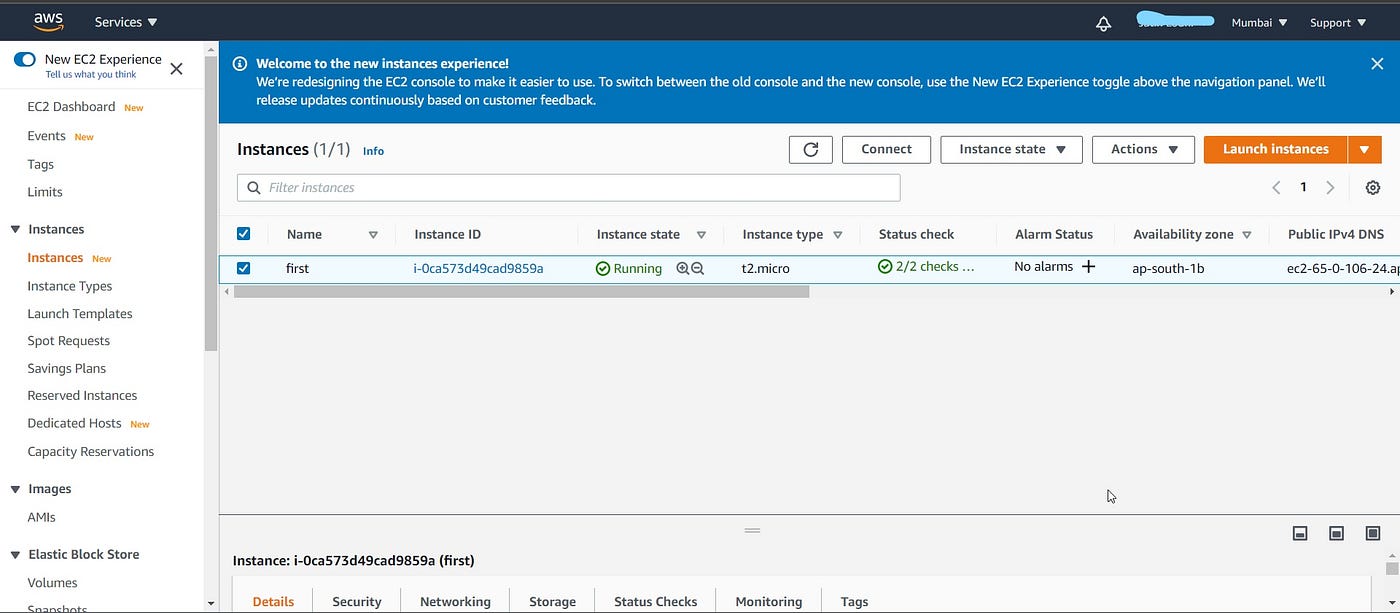Switch to the Monitoring tab
Screen dimensions: 1400x613
(769, 601)
